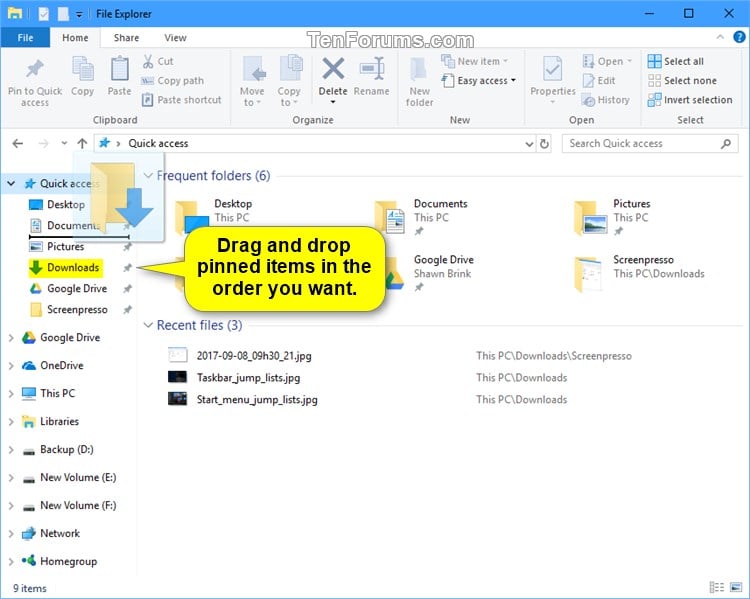Open the Move to command
Image resolution: width=750 pixels, height=599 pixels.
tap(252, 81)
